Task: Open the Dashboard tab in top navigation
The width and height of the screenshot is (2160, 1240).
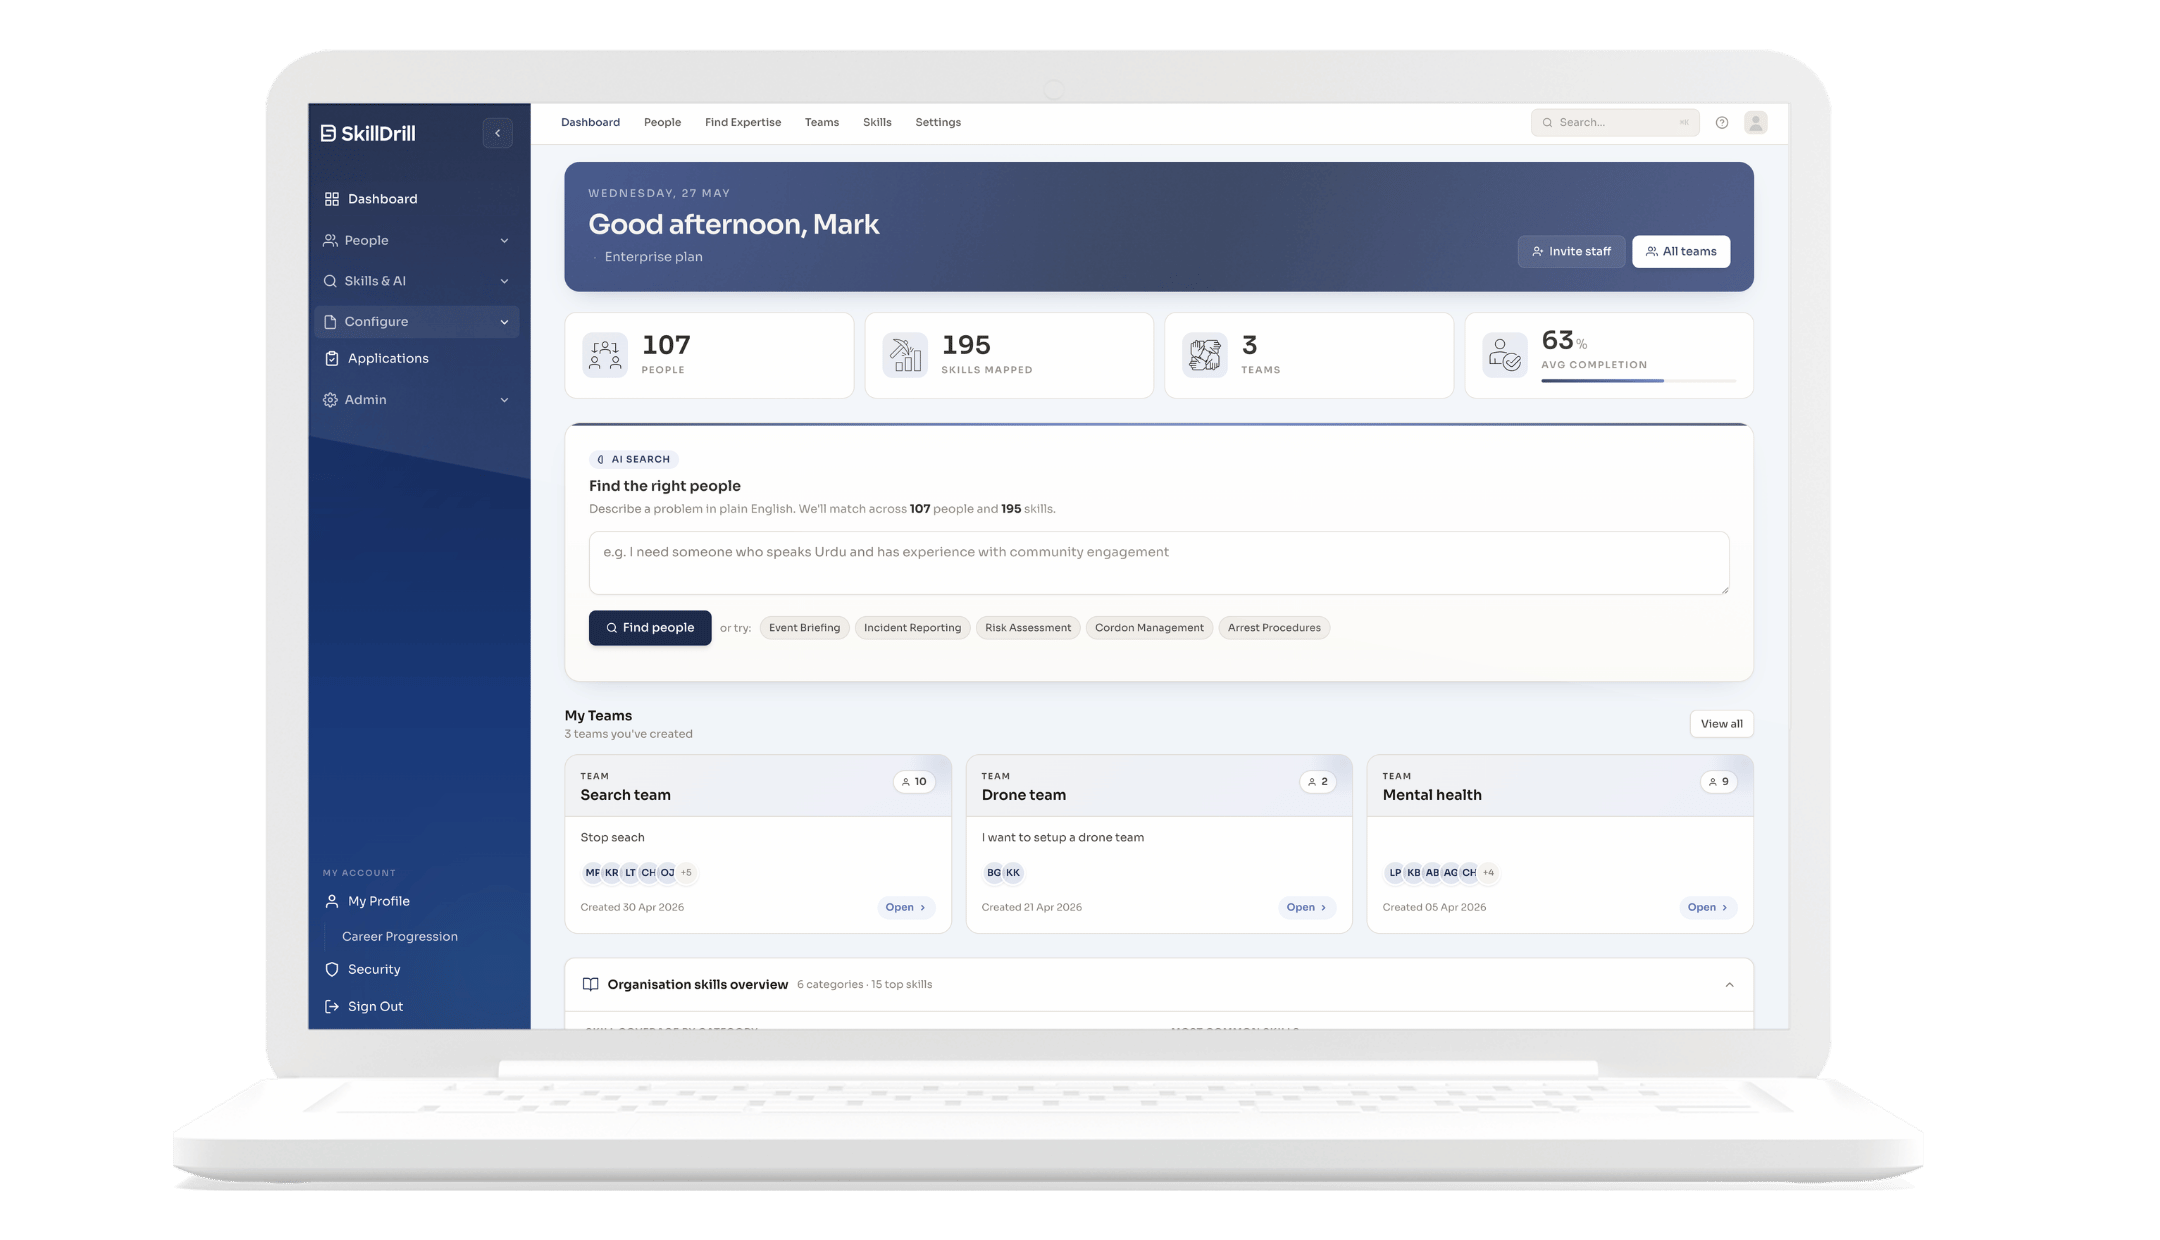Action: point(590,122)
